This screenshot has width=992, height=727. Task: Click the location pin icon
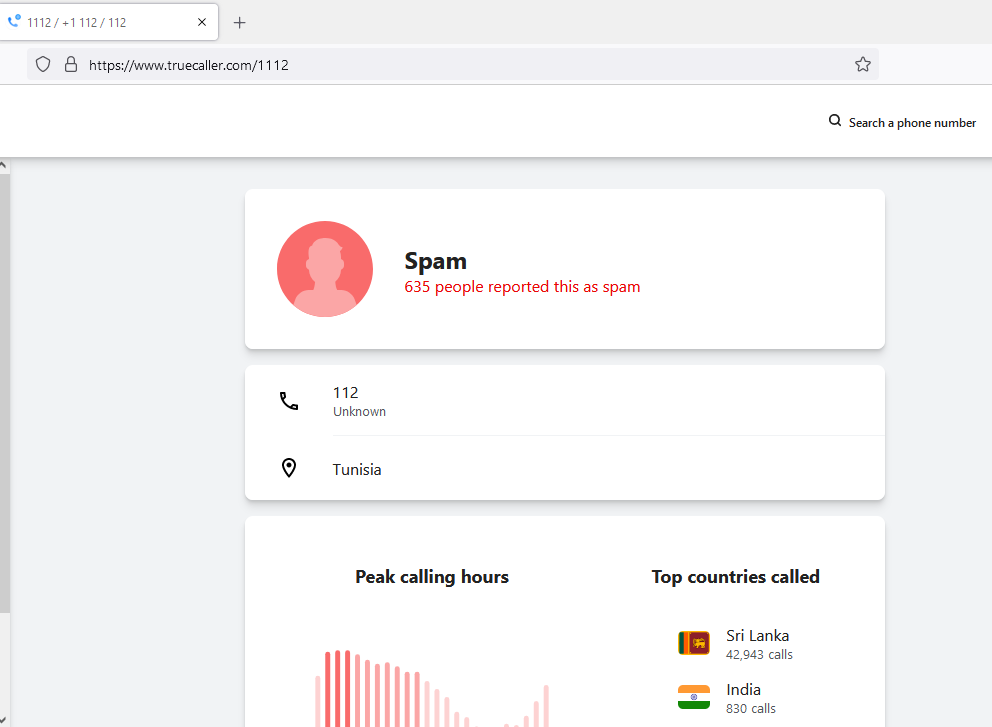[288, 468]
